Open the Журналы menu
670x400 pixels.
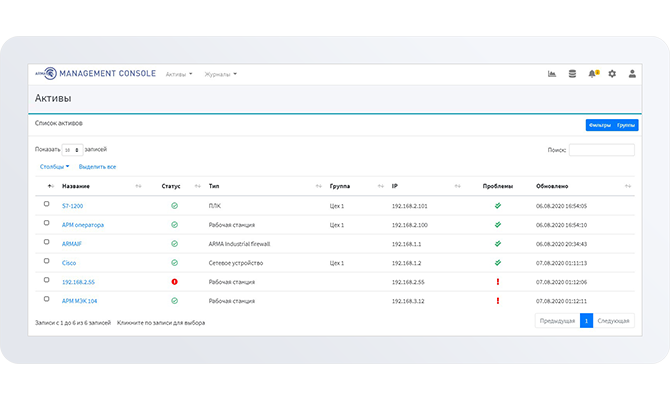219,74
